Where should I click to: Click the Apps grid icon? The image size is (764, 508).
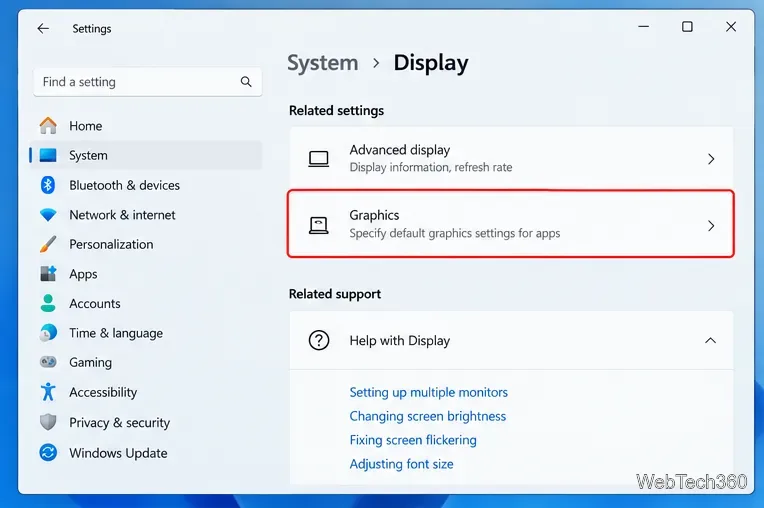tap(48, 274)
